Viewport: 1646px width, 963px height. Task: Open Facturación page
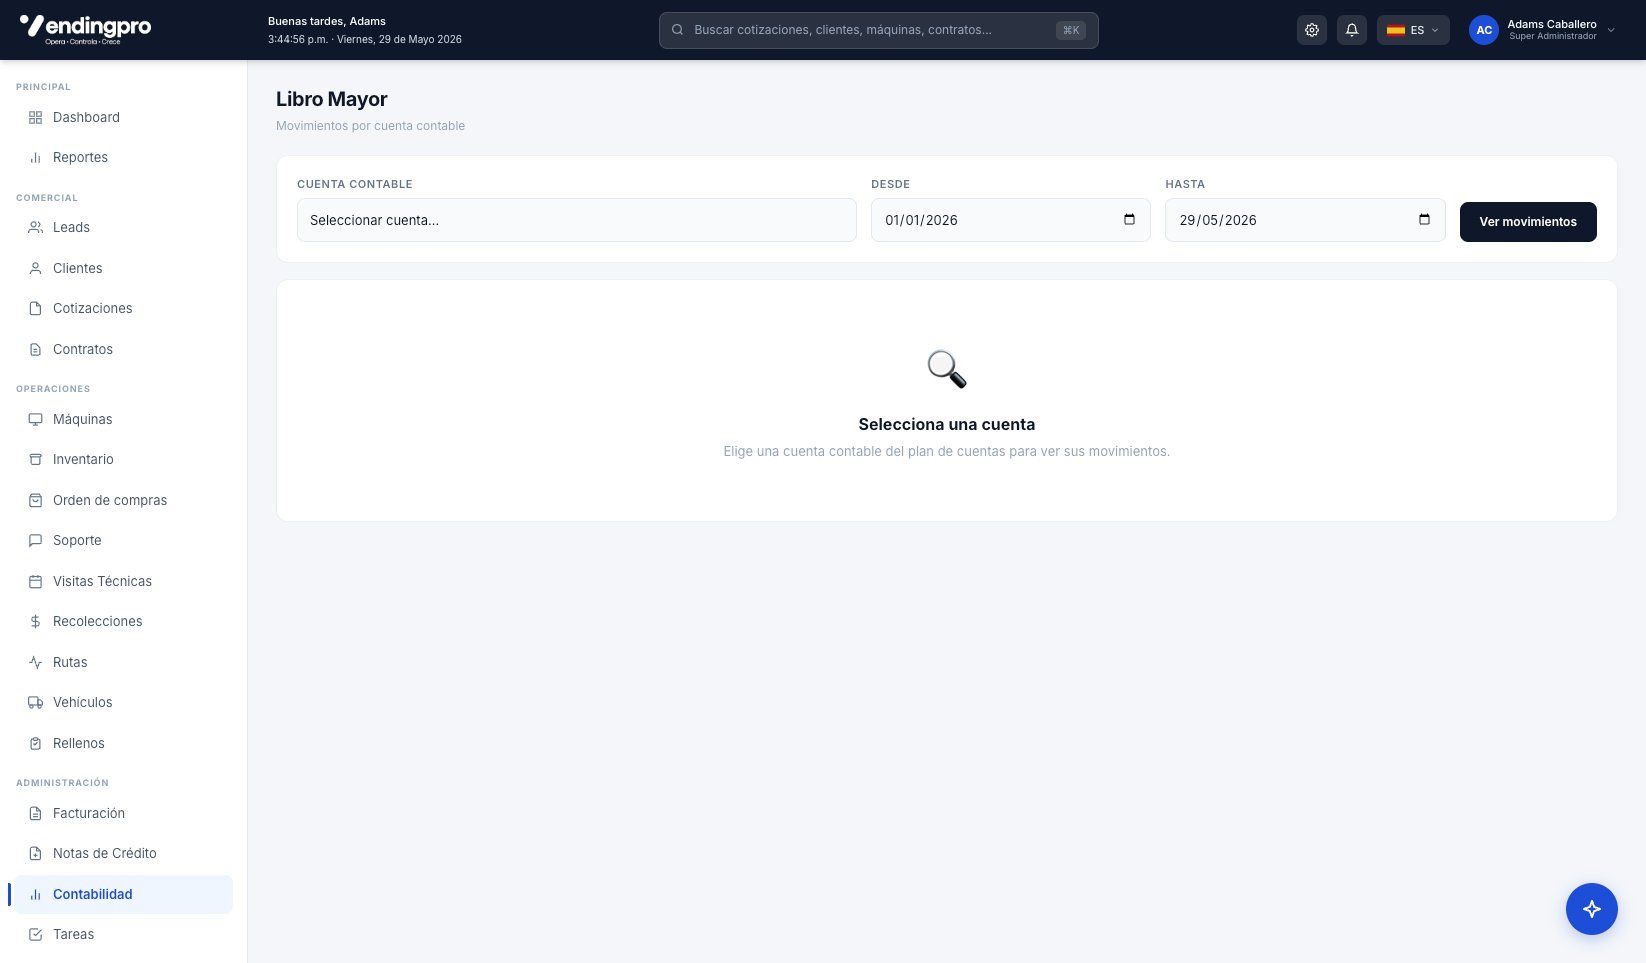coord(122,814)
